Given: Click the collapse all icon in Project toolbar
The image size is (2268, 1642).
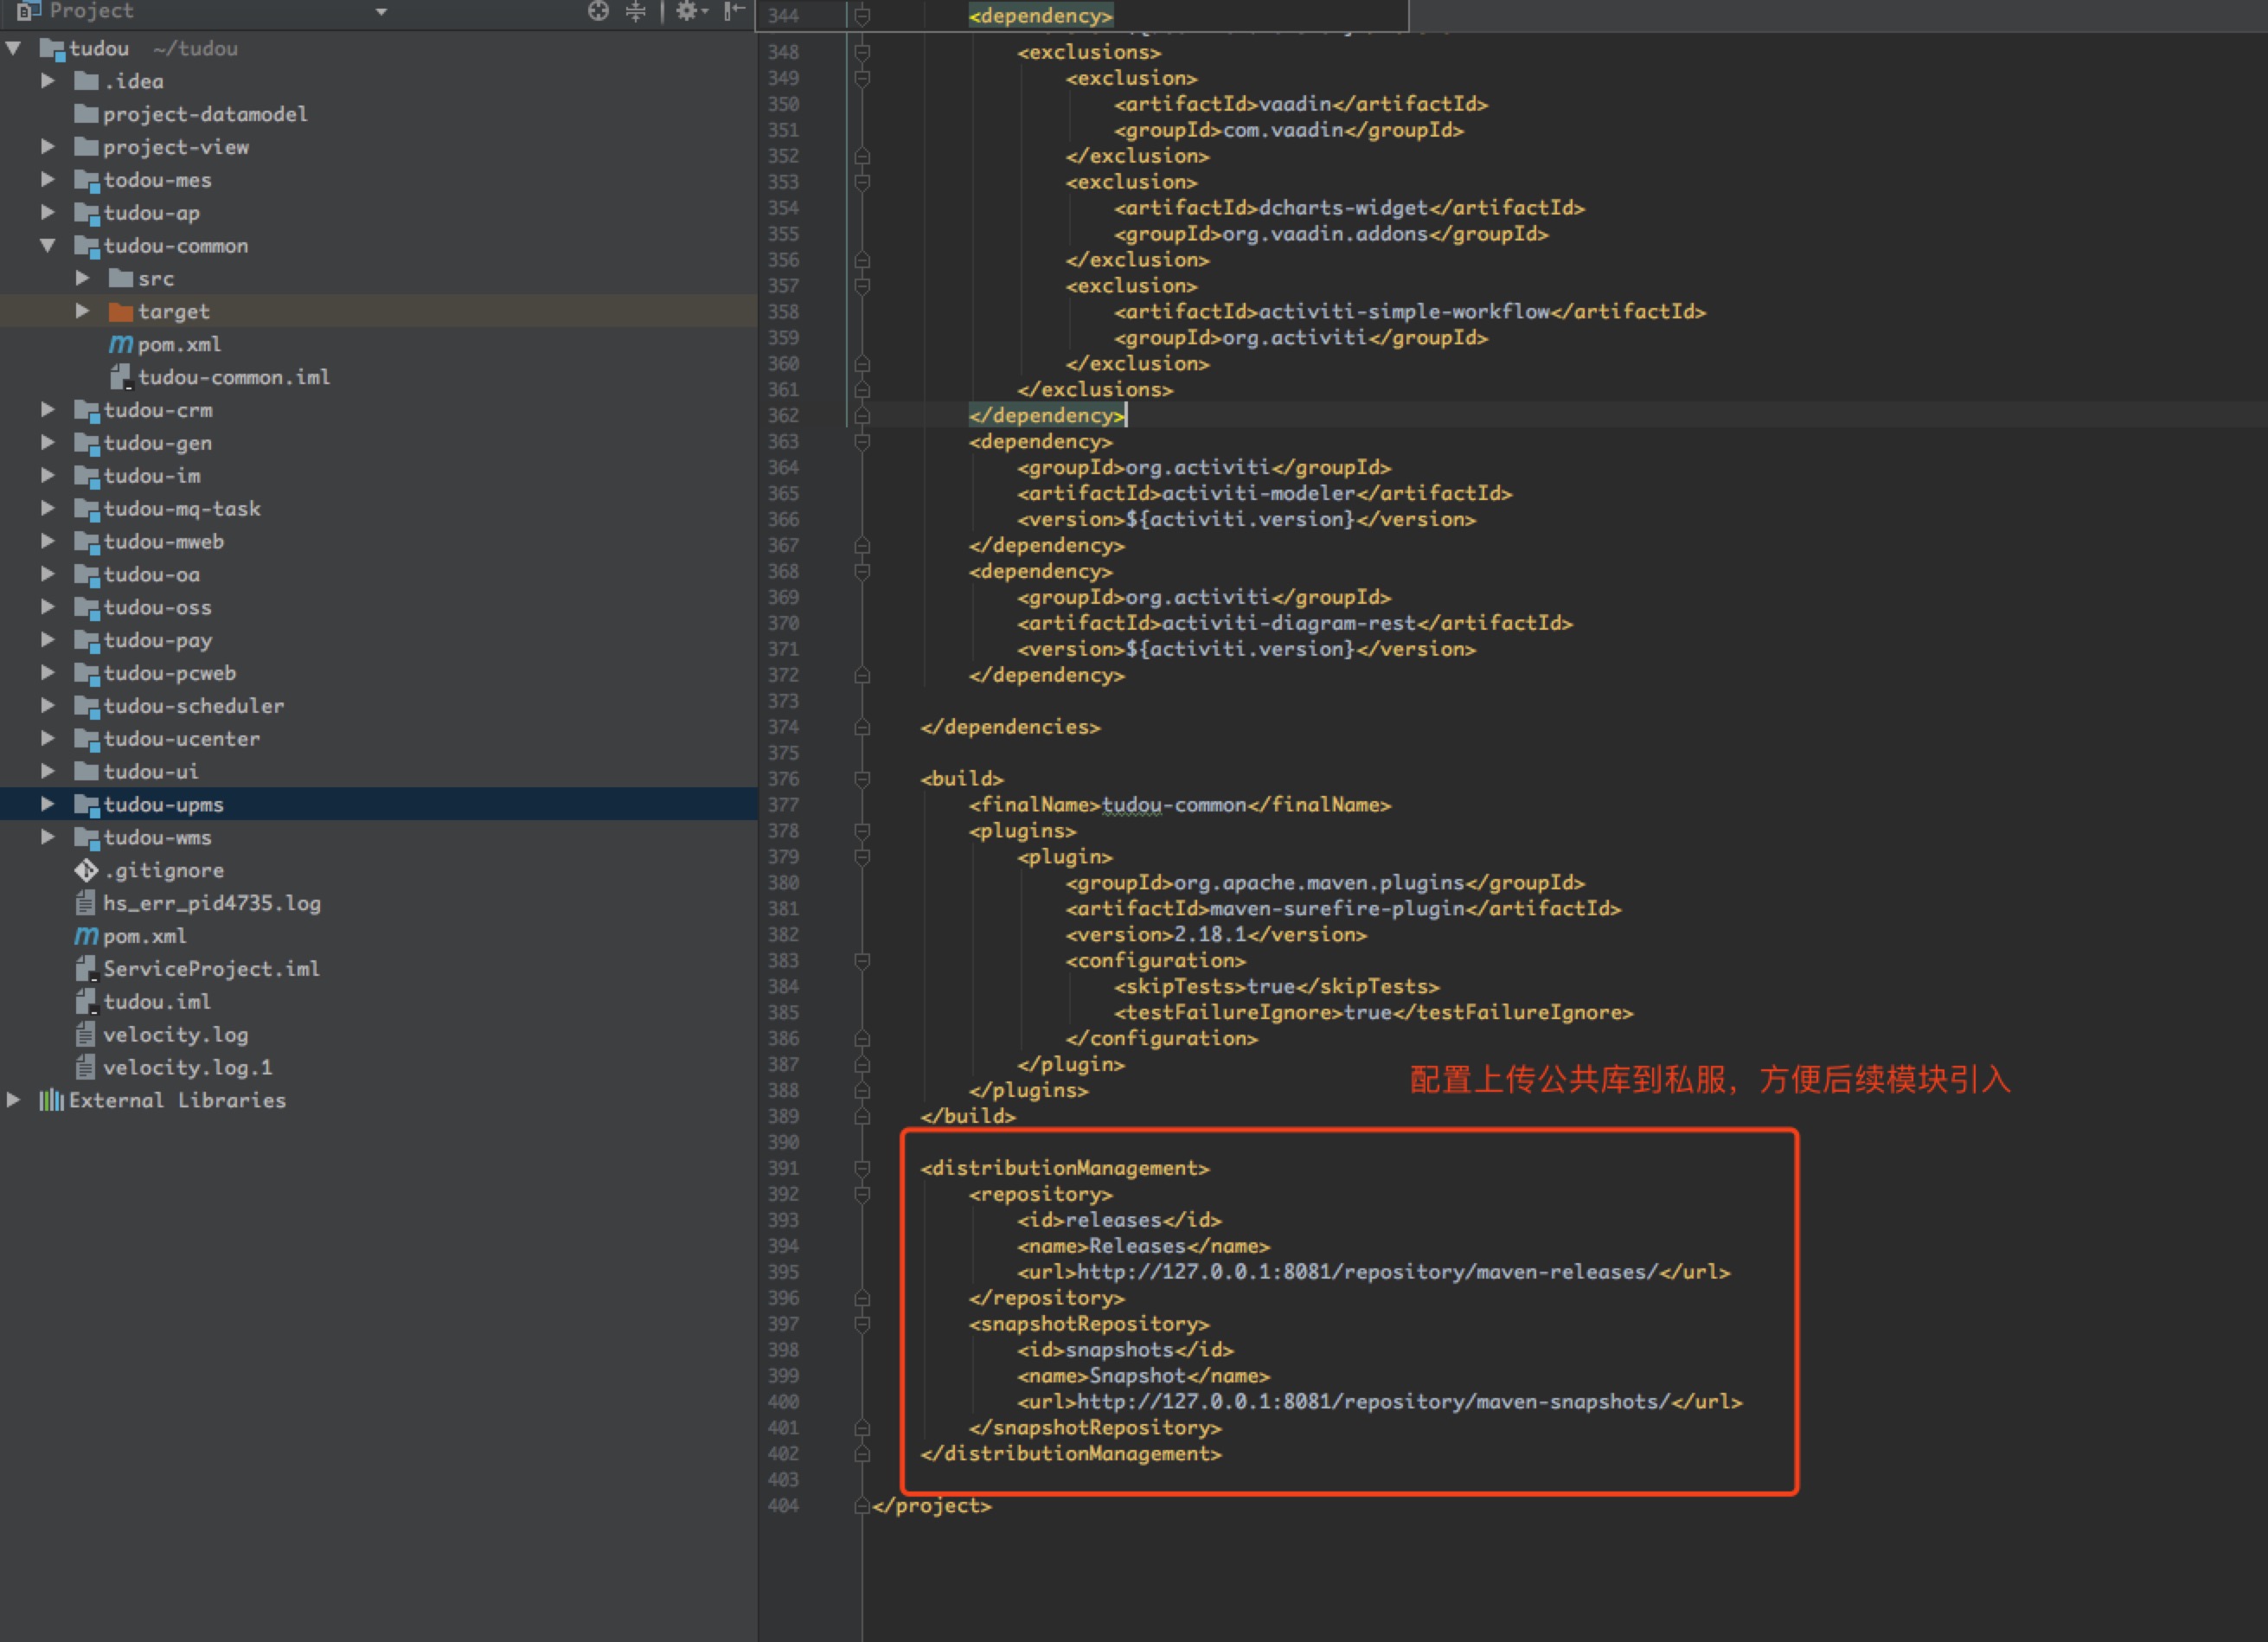Looking at the screenshot, I should click(x=636, y=11).
